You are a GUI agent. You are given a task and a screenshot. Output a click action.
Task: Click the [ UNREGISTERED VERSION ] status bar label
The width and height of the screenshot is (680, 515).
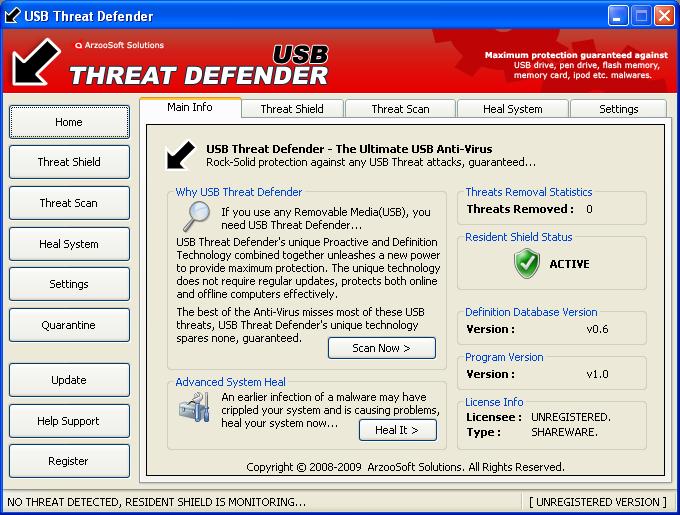tap(598, 502)
